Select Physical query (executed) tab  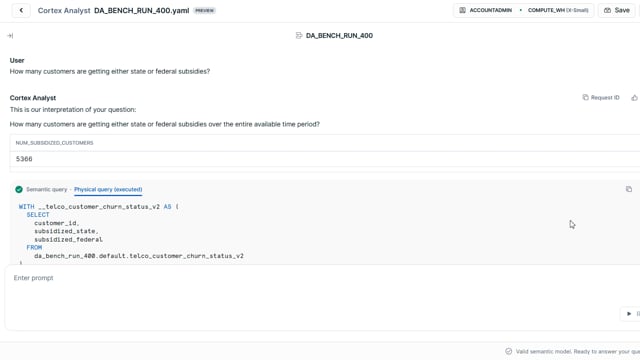click(x=108, y=189)
